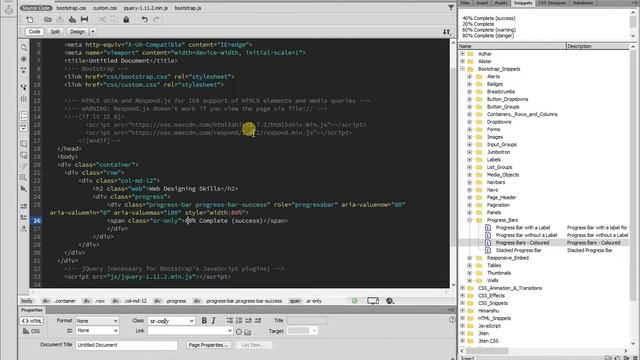The image size is (640, 360).
Task: Switch to the Files panel tab
Action: [x=465, y=3]
